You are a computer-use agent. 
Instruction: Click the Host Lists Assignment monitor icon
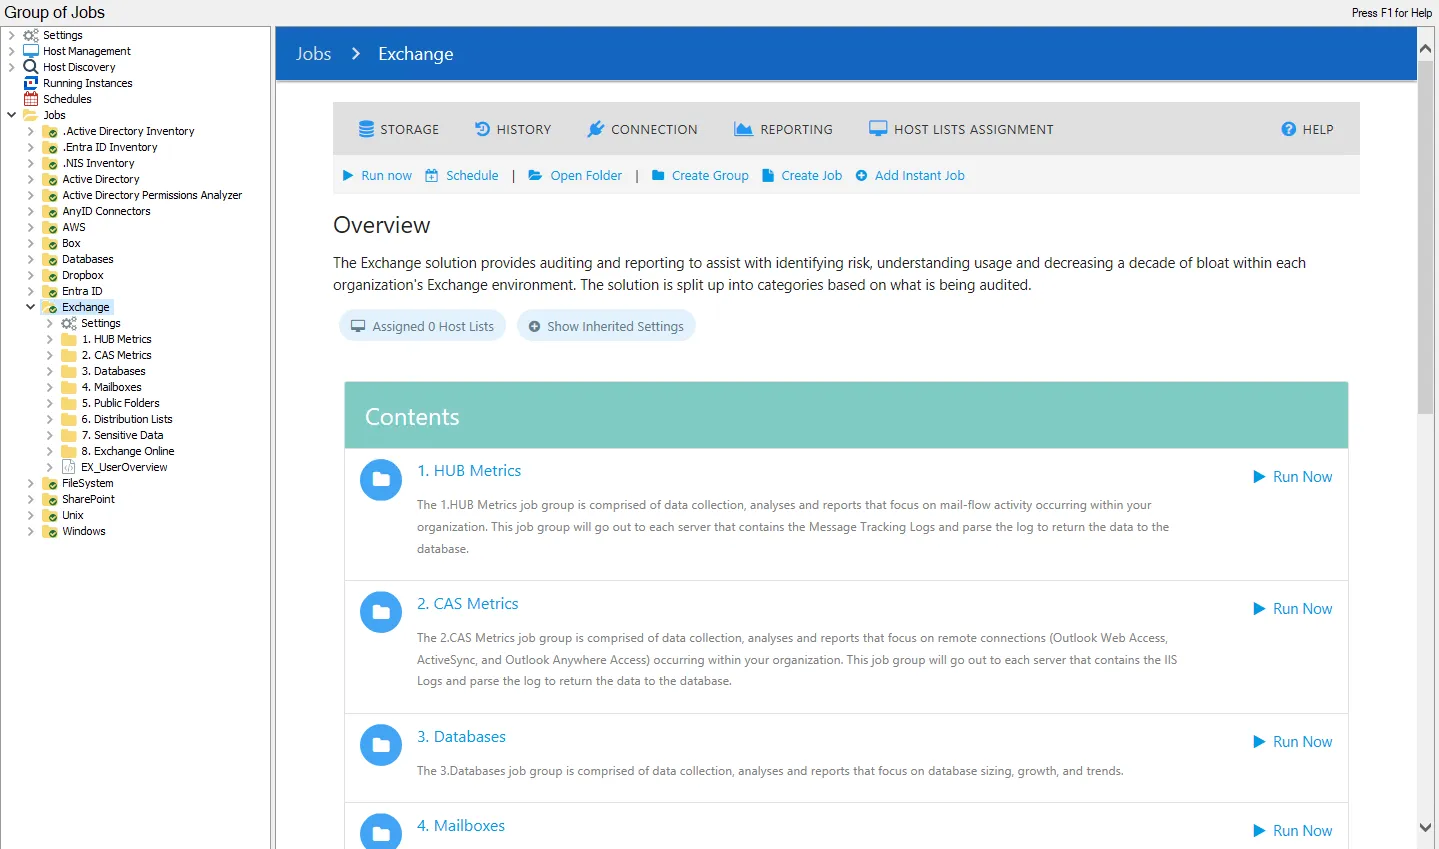[x=878, y=128]
